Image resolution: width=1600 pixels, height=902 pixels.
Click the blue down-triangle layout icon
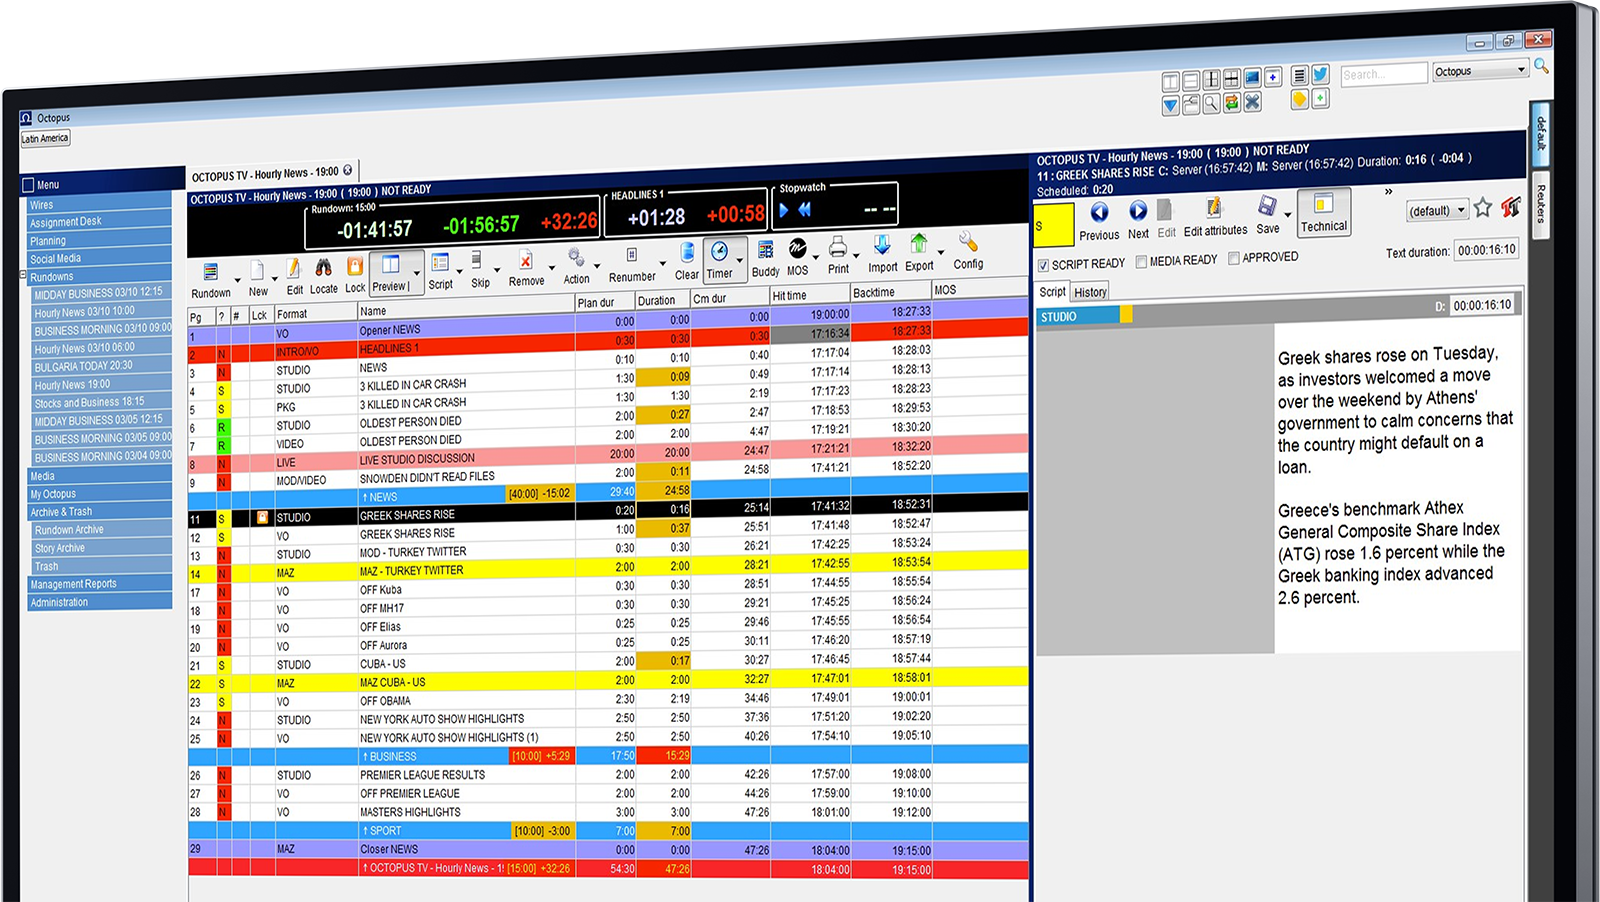(1171, 104)
